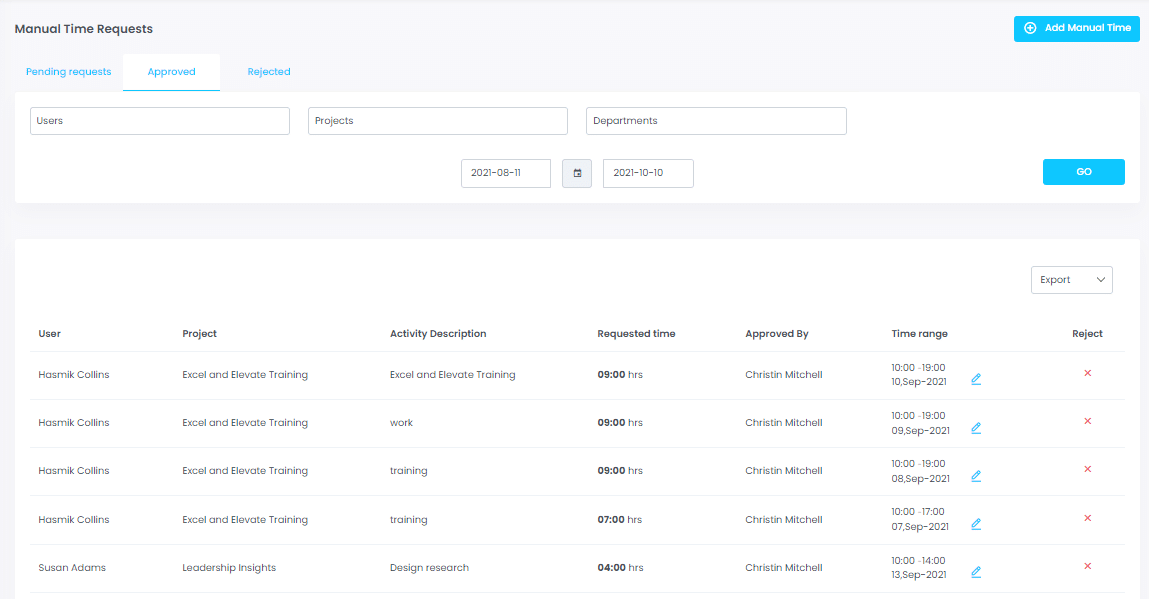The width and height of the screenshot is (1149, 599).
Task: Edit time range for 09,Sep-2021 entry
Action: click(976, 428)
